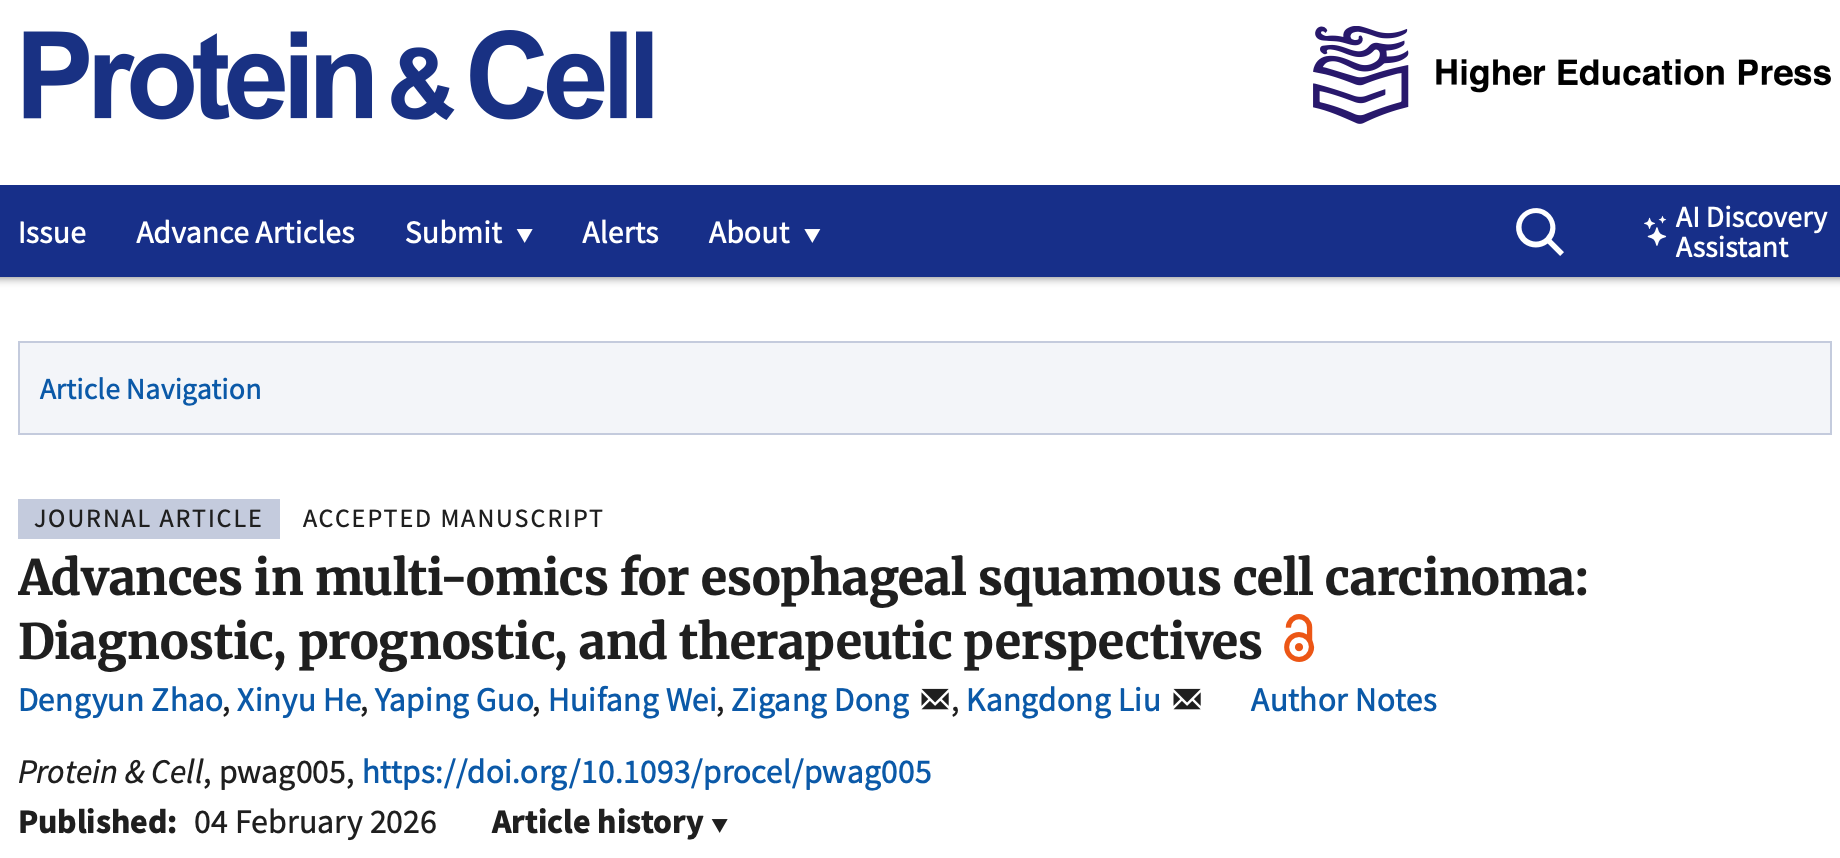This screenshot has height=858, width=1840.
Task: Click the open access lock icon
Action: [1298, 639]
